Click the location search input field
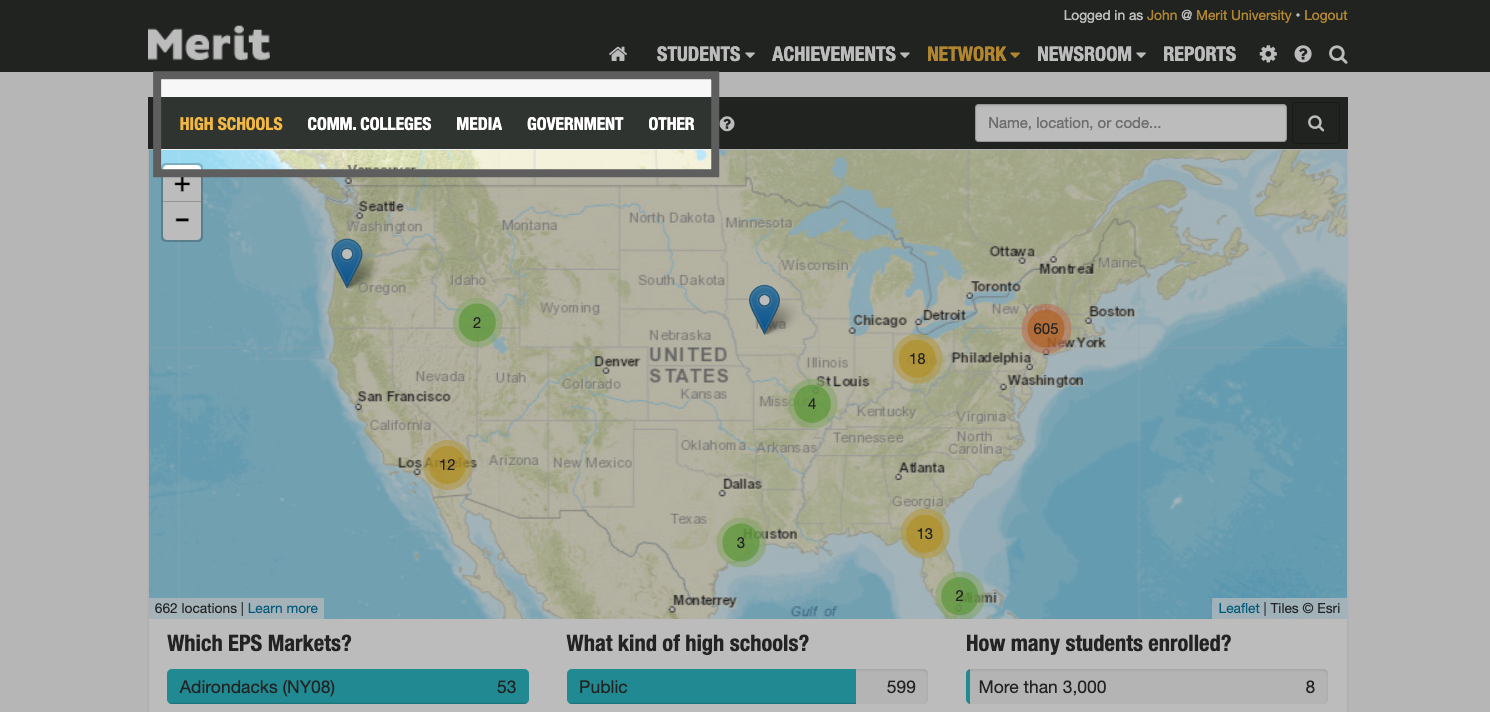This screenshot has width=1490, height=712. click(1130, 122)
